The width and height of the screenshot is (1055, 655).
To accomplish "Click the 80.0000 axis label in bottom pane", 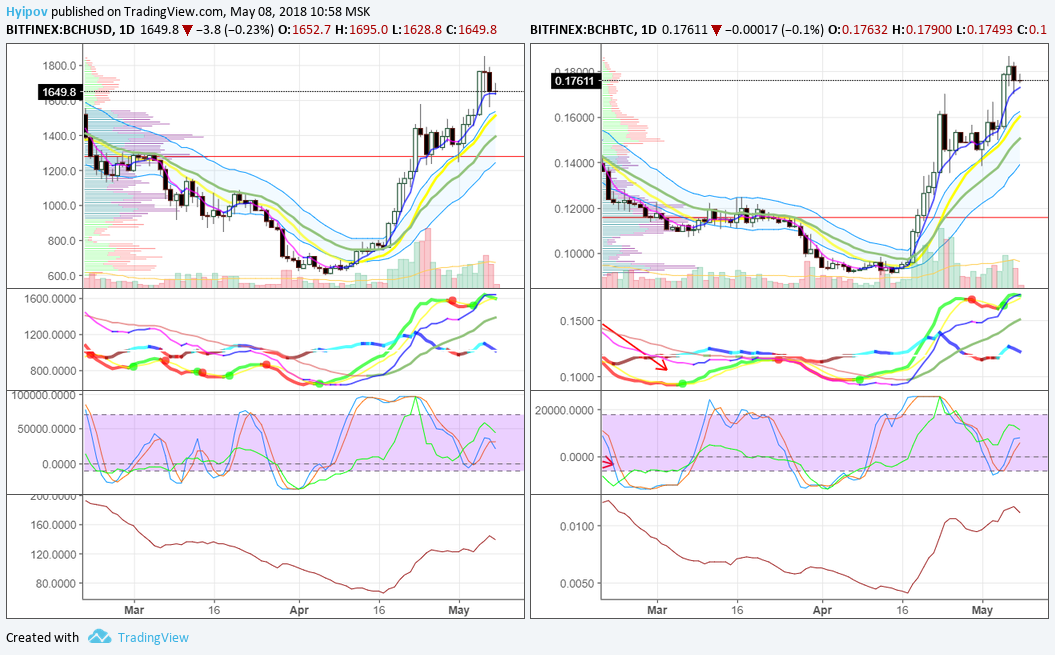I will (55, 583).
